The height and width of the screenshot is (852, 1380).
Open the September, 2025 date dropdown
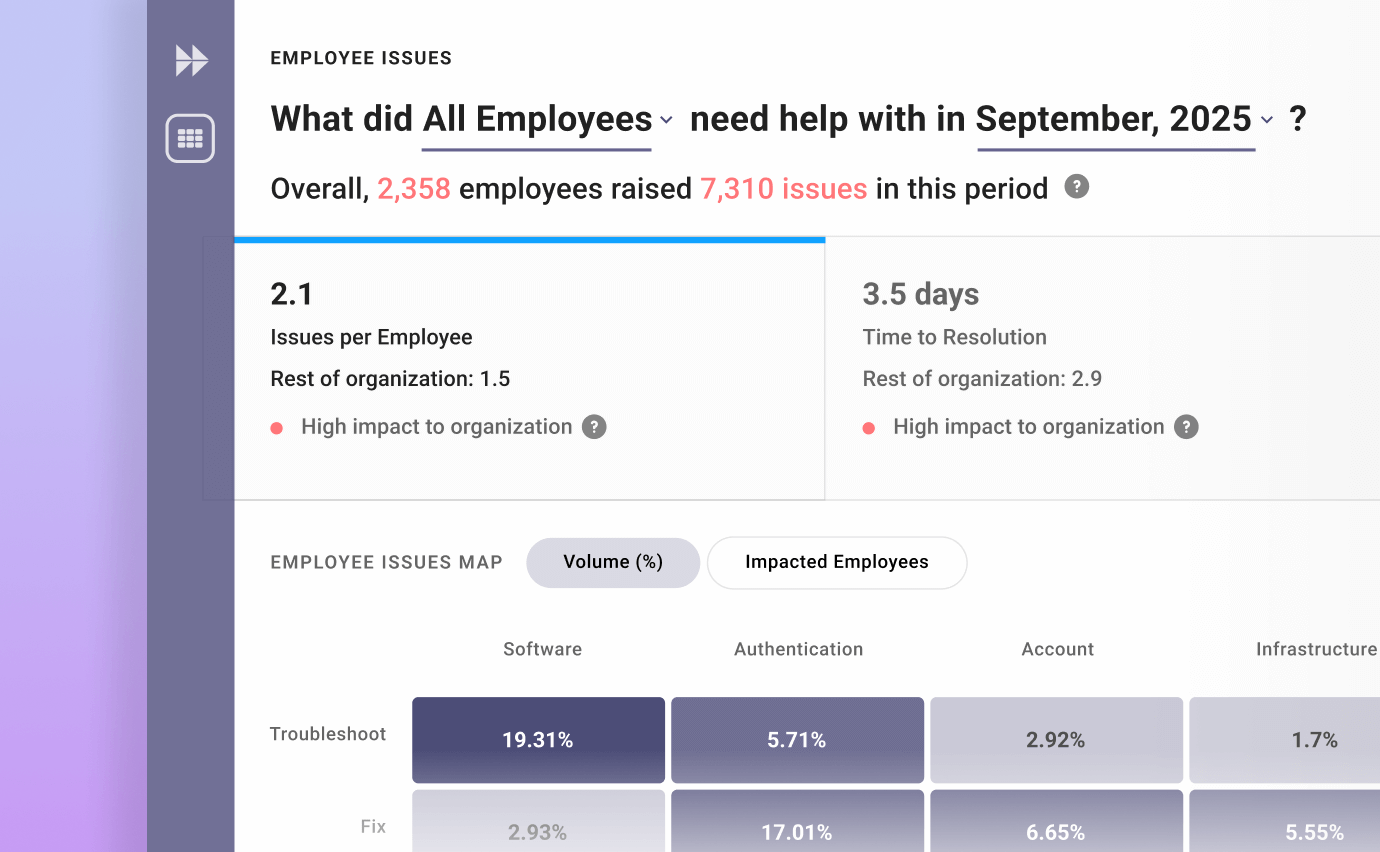pos(1116,119)
